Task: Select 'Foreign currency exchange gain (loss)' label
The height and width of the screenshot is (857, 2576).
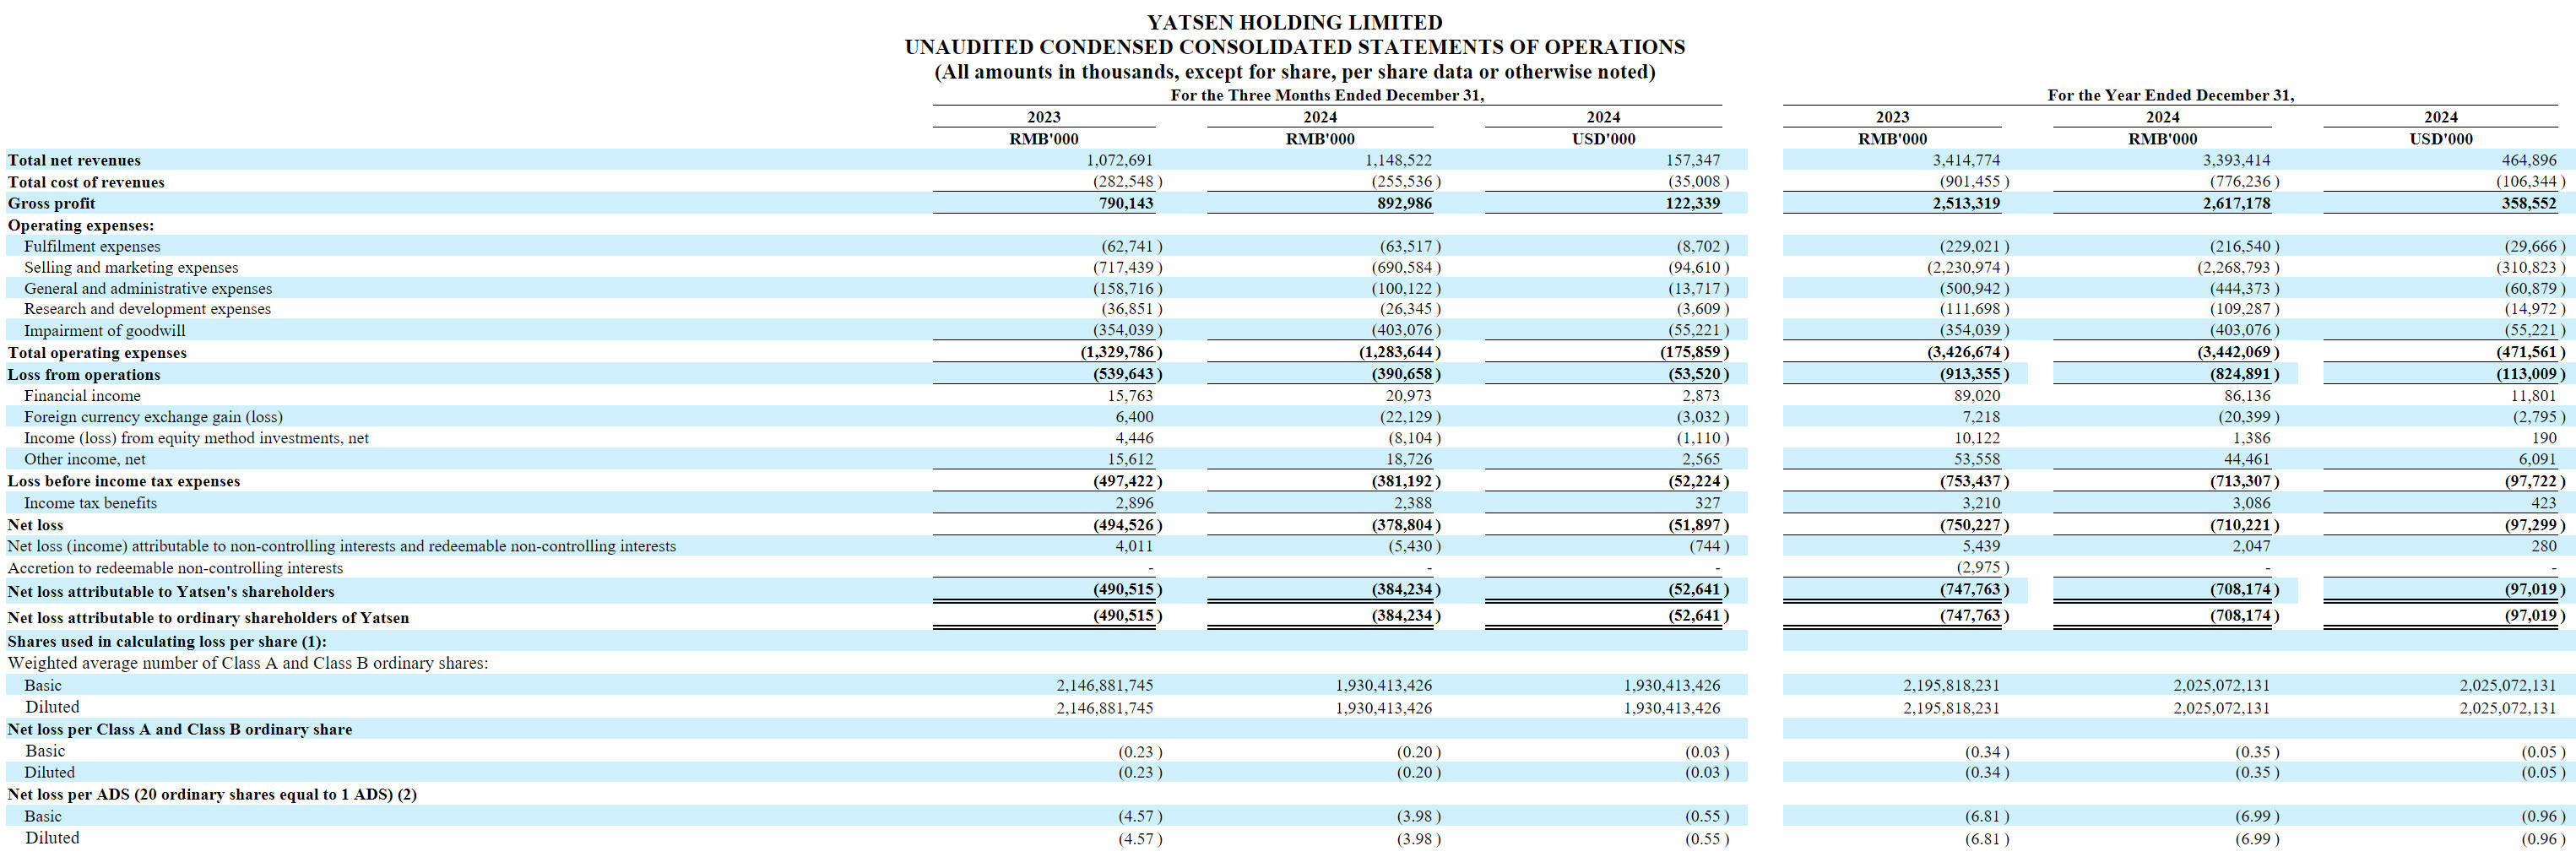Action: point(153,416)
